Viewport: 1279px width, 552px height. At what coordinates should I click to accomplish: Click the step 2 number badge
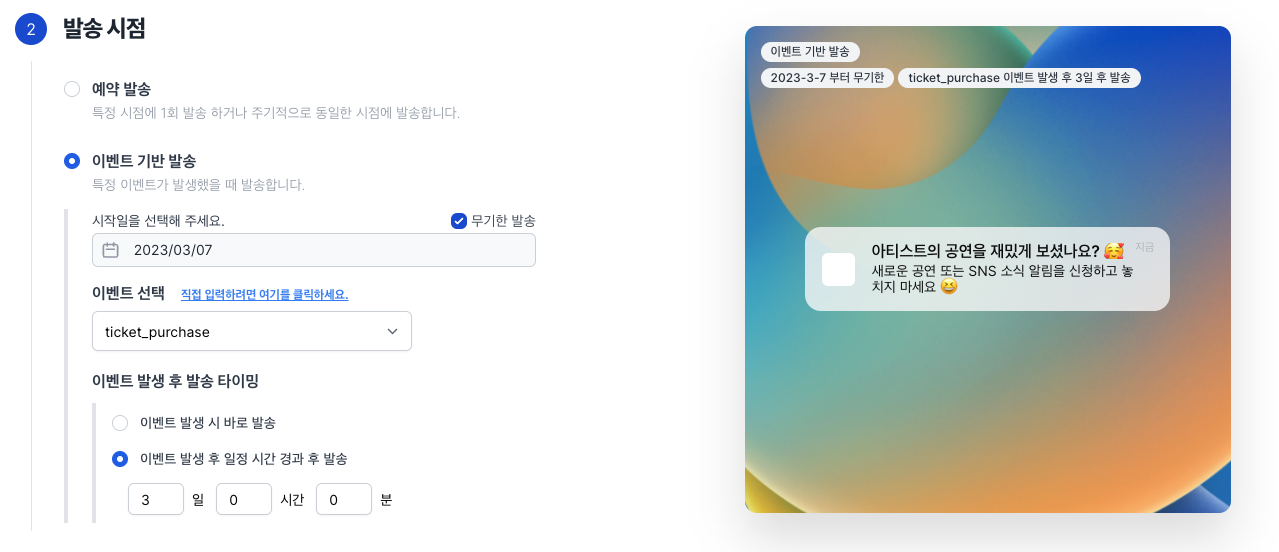coord(31,29)
